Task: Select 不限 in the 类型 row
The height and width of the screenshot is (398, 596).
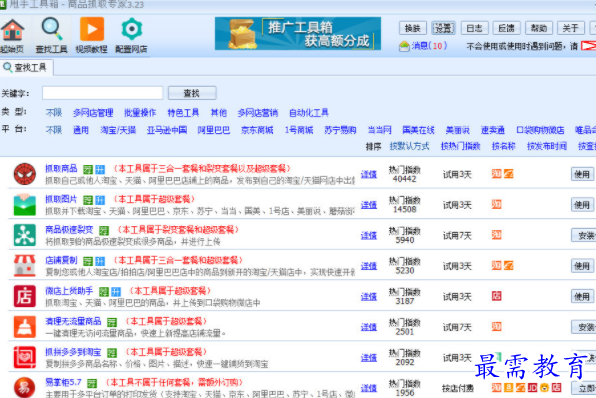Action: pos(54,113)
